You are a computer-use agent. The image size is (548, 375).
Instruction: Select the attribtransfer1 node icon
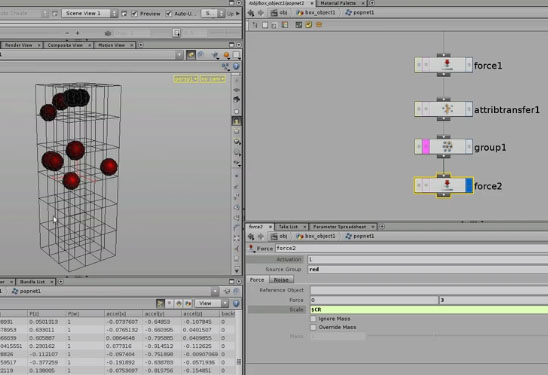click(x=447, y=109)
